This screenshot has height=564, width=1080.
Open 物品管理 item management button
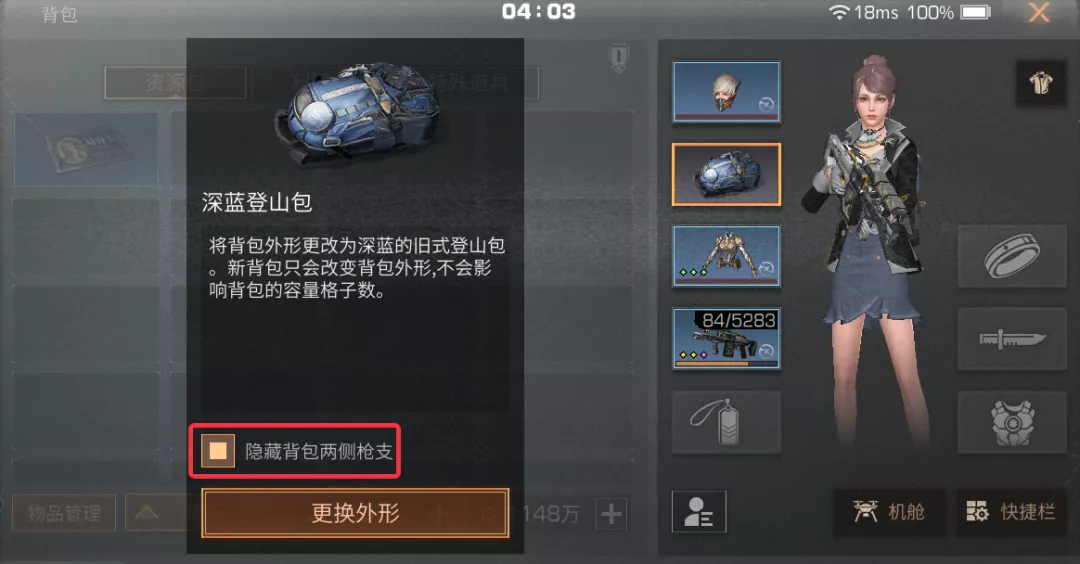click(x=63, y=513)
